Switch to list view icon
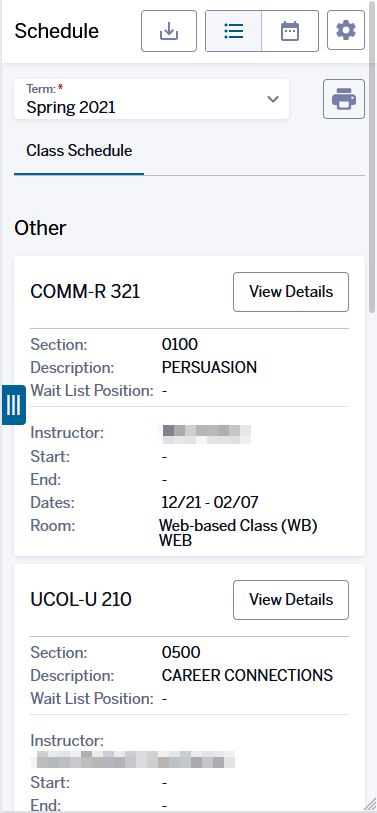The height and width of the screenshot is (813, 377). click(x=233, y=31)
